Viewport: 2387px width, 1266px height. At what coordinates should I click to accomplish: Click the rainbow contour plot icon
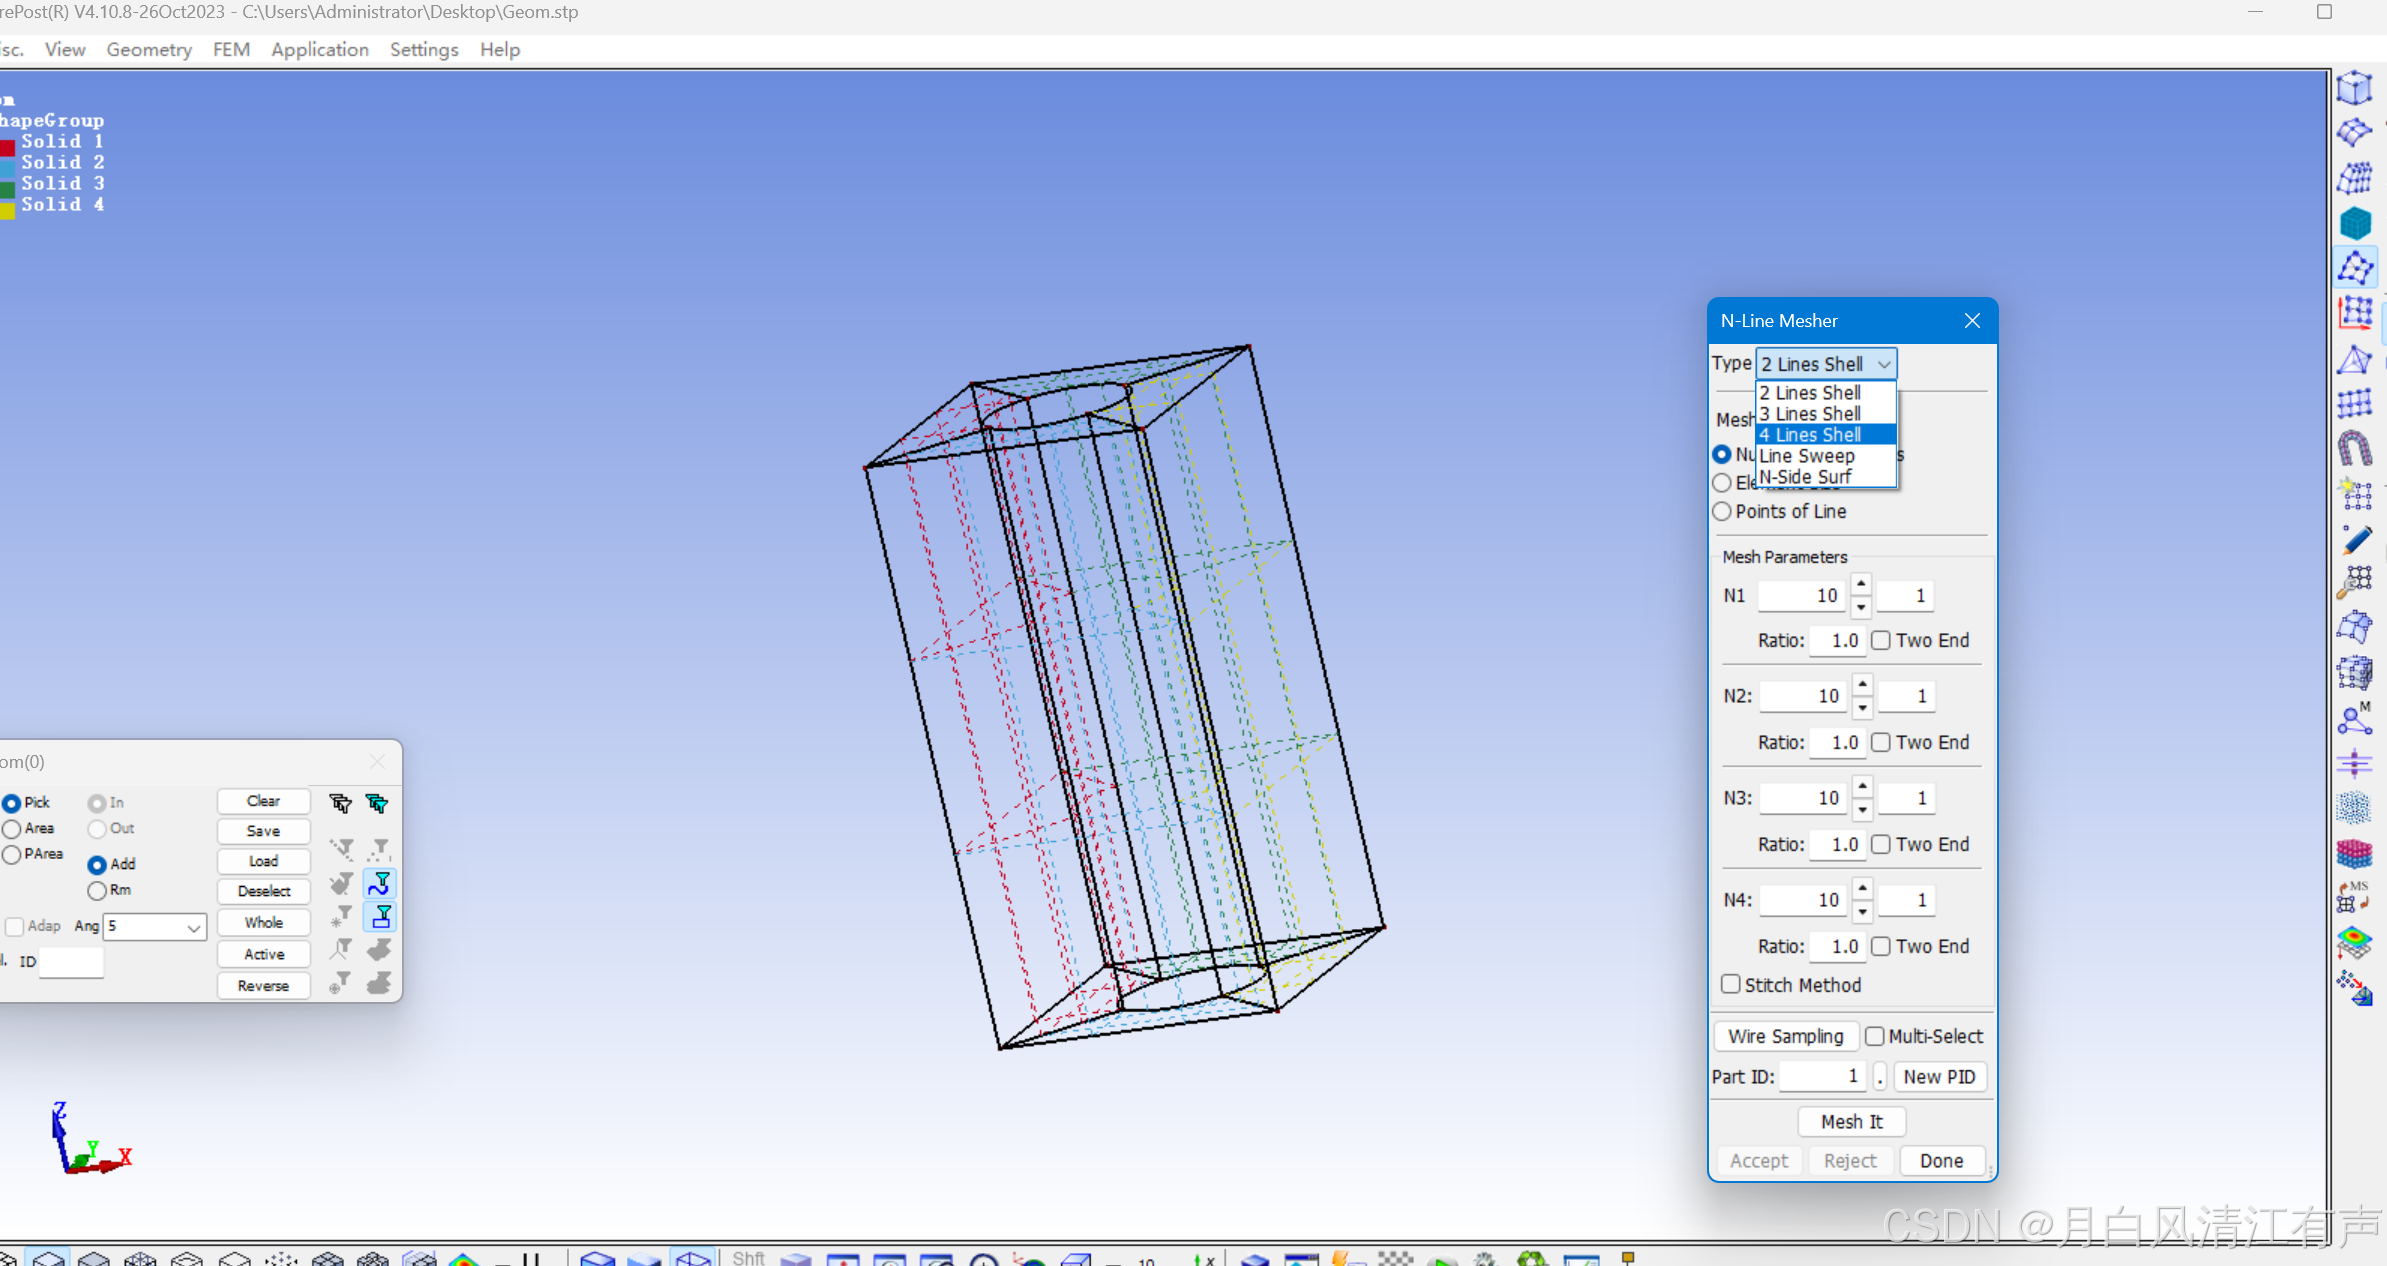pos(2355,941)
